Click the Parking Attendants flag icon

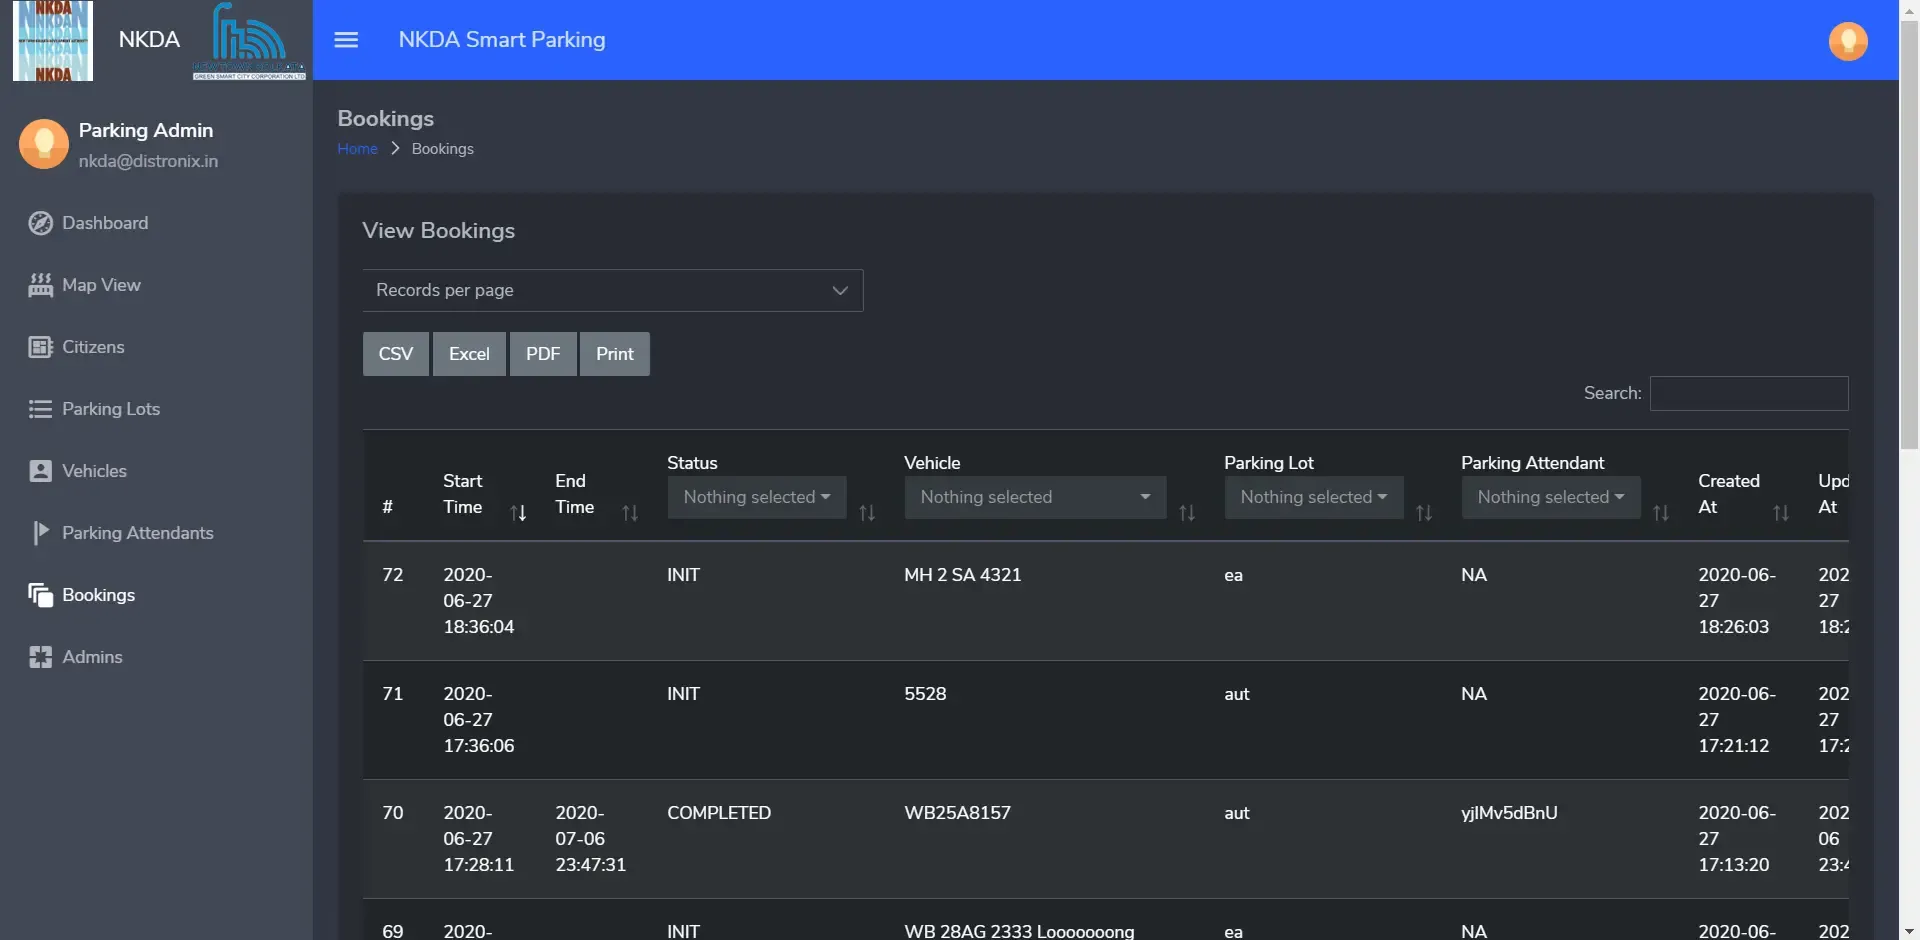click(x=40, y=532)
